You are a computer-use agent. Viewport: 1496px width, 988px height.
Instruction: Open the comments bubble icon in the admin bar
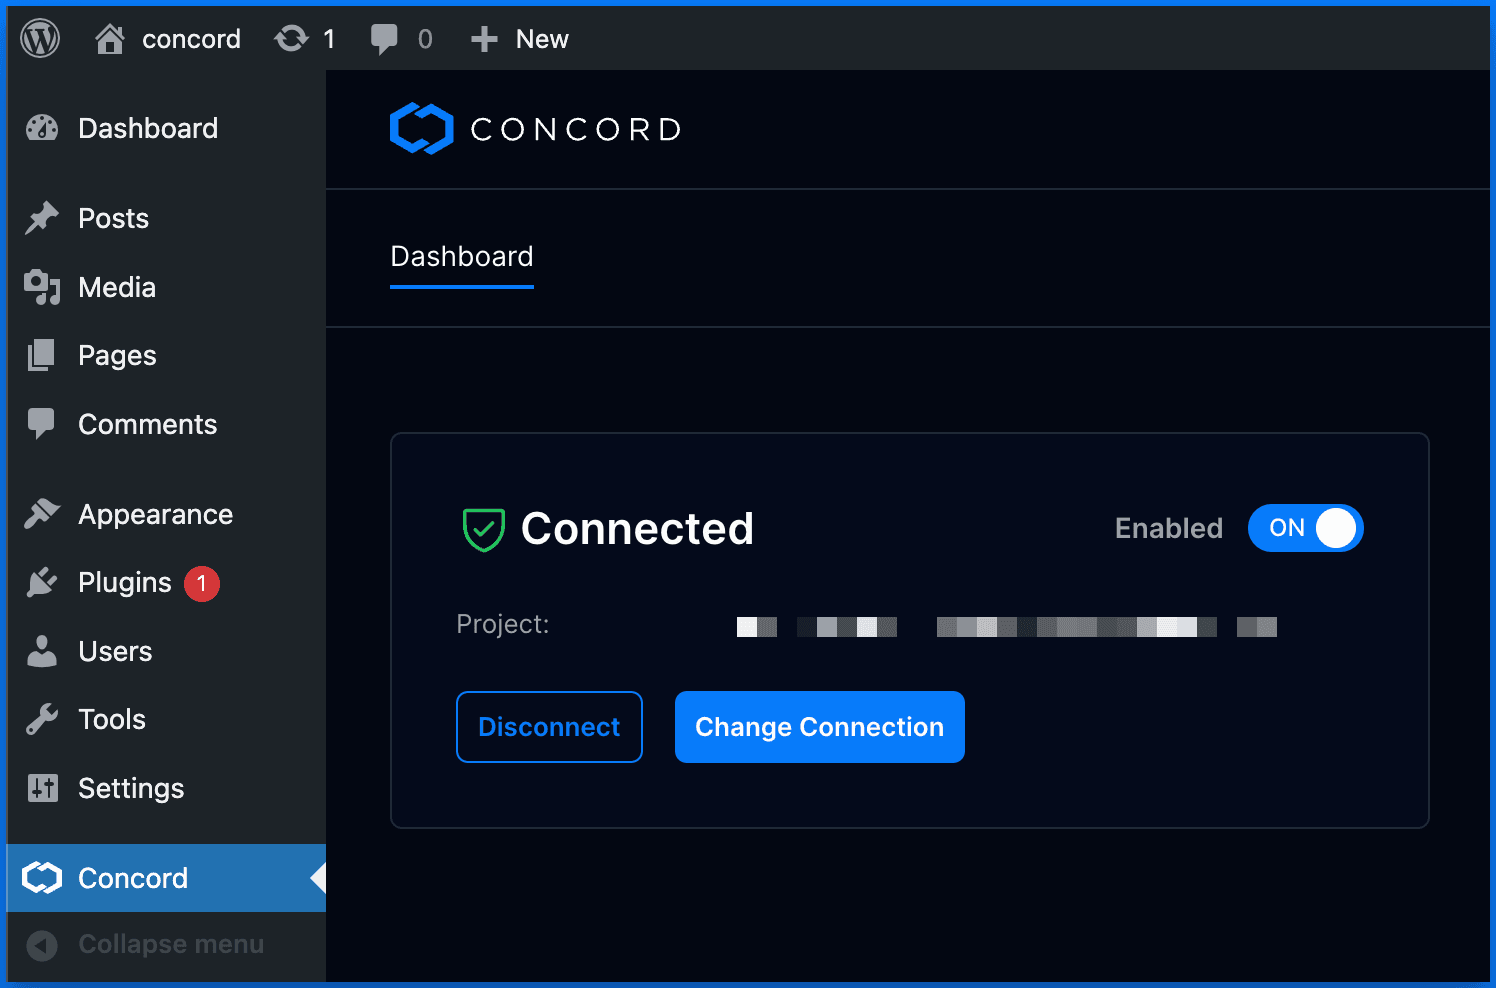tap(384, 39)
